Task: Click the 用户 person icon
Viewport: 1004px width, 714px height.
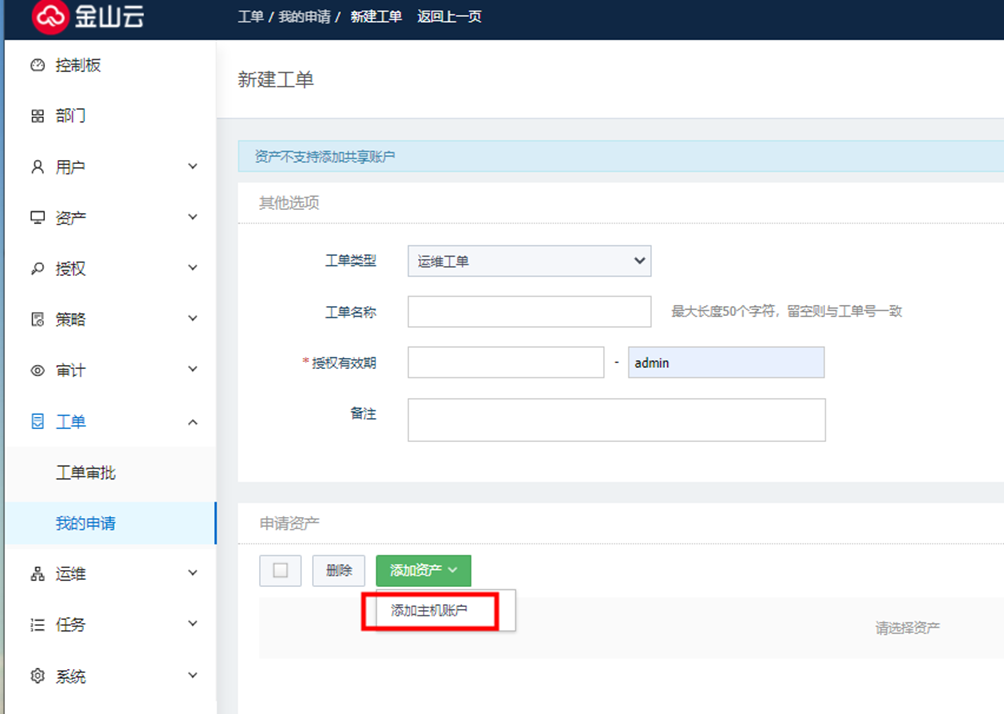Action: (38, 167)
